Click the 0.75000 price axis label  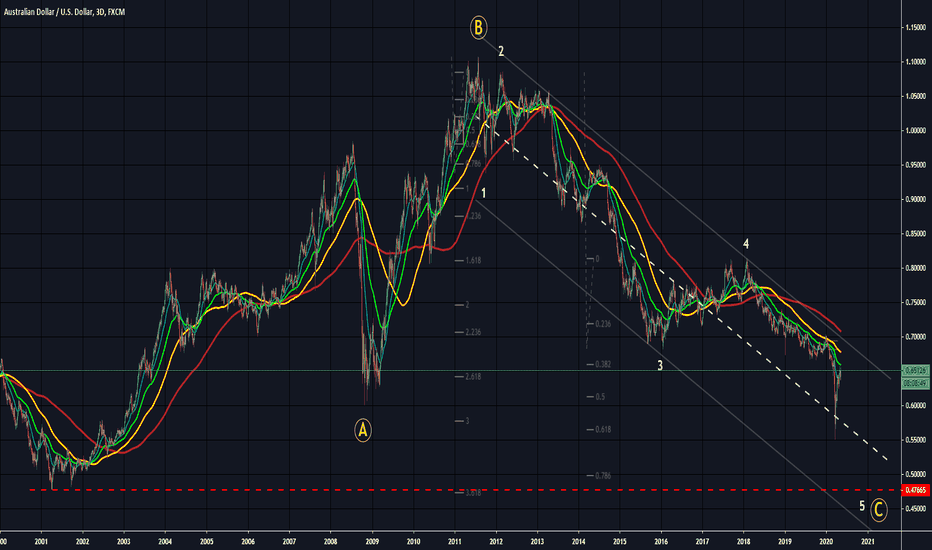pyautogui.click(x=915, y=303)
